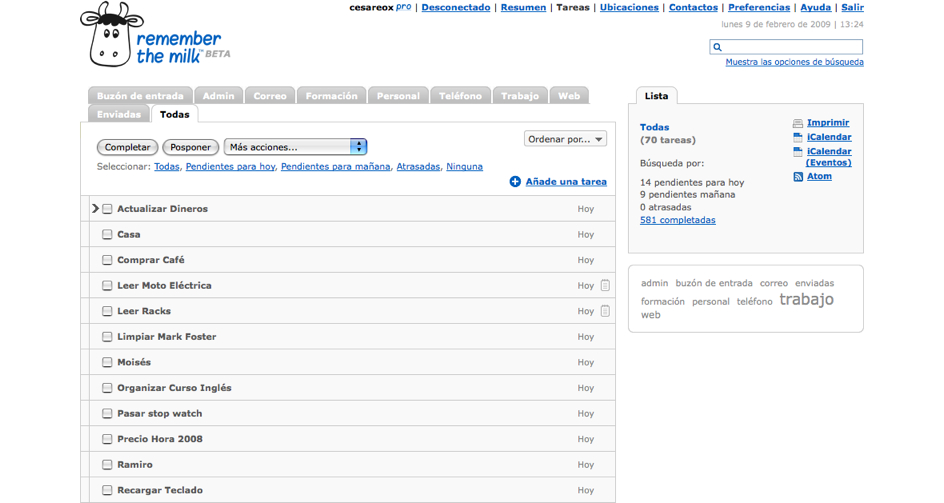This screenshot has width=944, height=503.
Task: Switch to the Trabajo tab
Action: tap(520, 96)
